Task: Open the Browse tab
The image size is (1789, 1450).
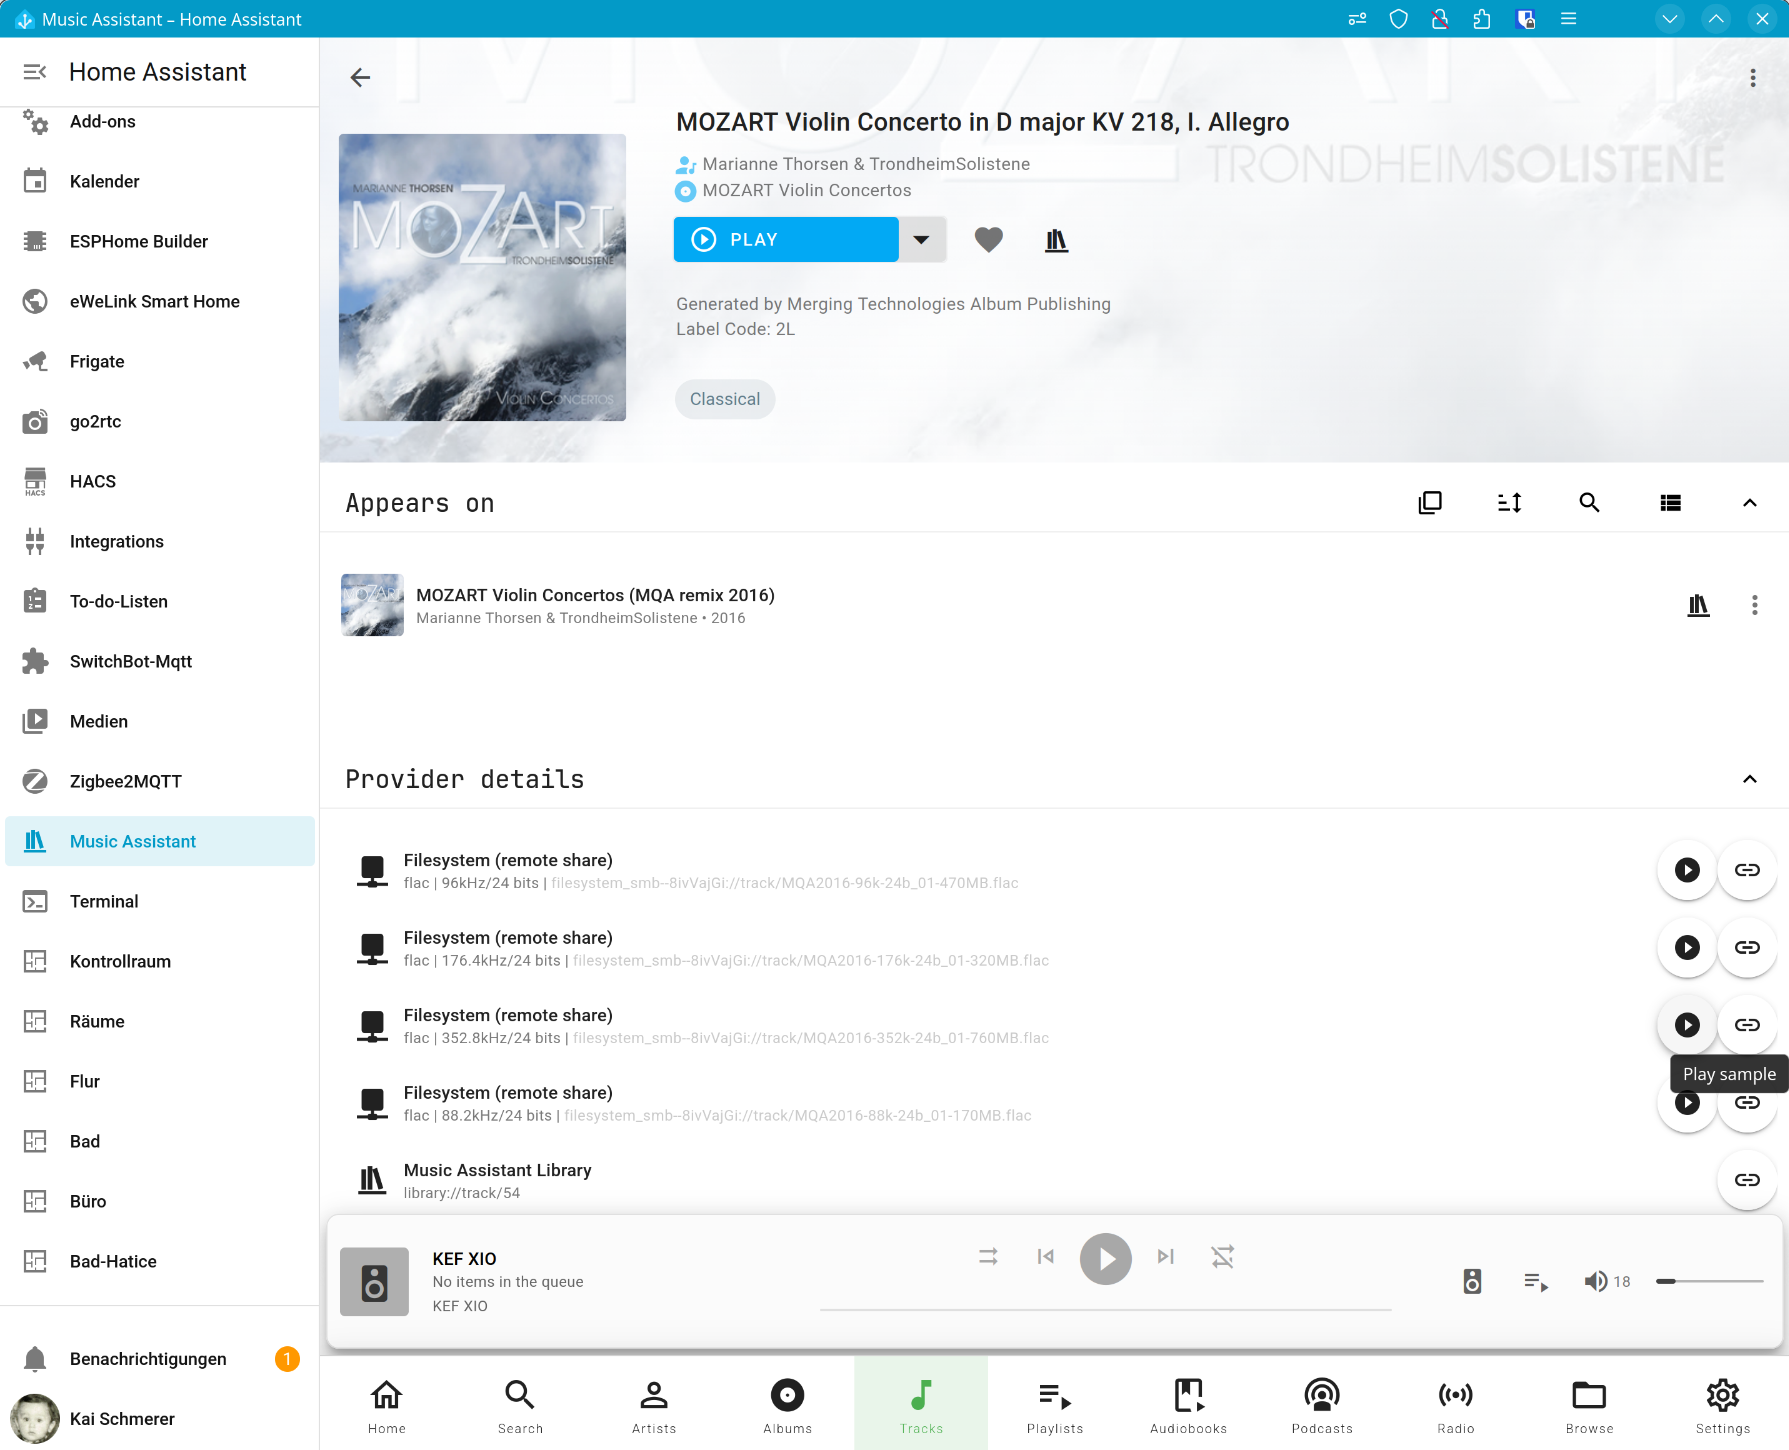Action: coord(1590,1404)
